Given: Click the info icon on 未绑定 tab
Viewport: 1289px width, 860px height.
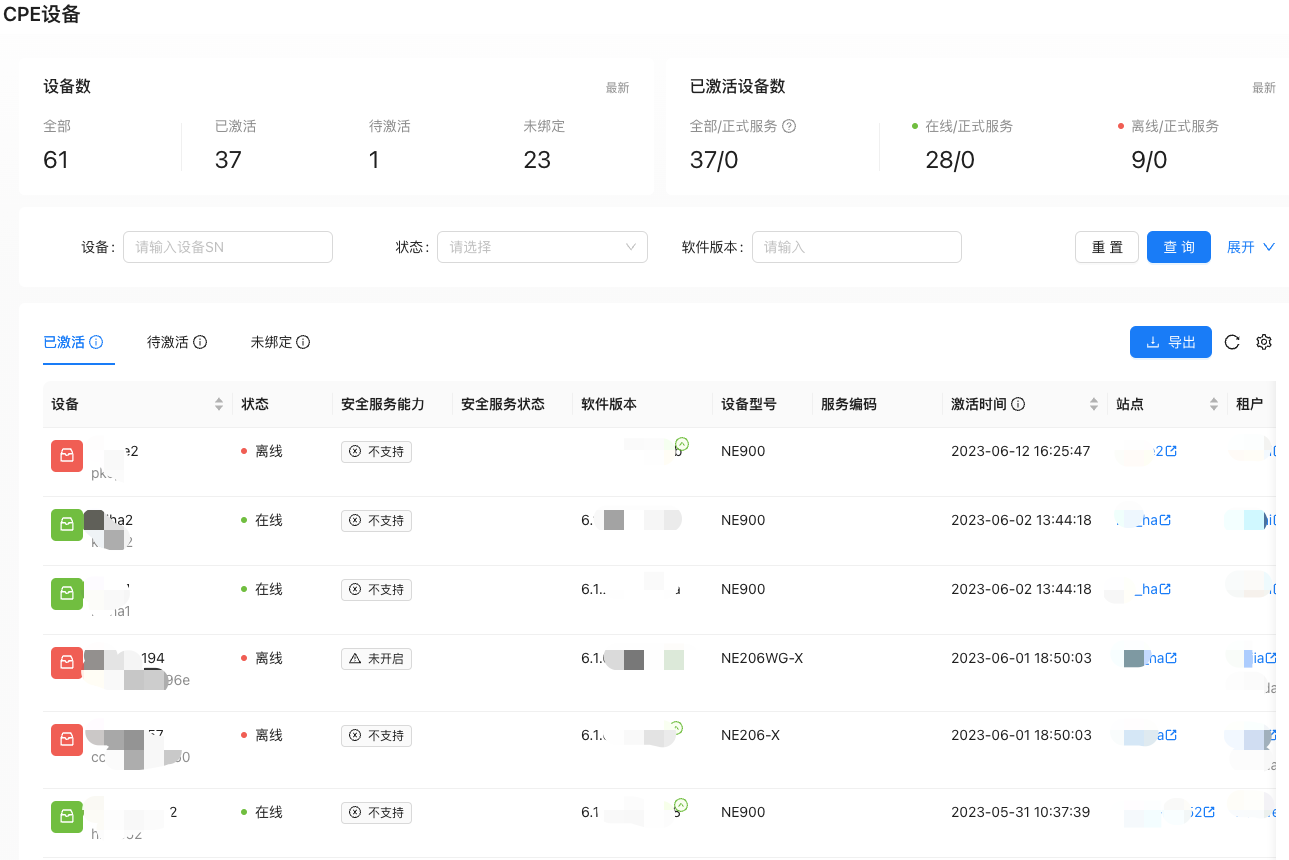Looking at the screenshot, I should [x=303, y=342].
